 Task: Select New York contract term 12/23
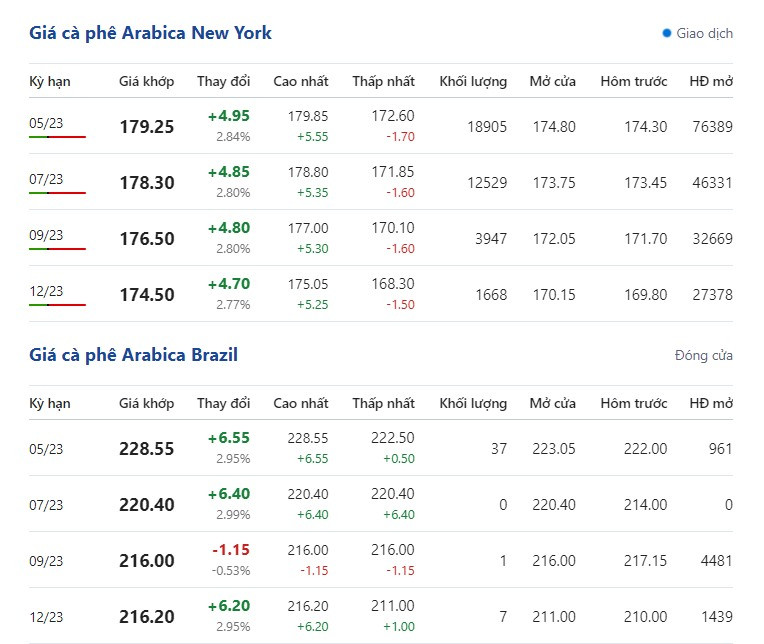tap(46, 291)
